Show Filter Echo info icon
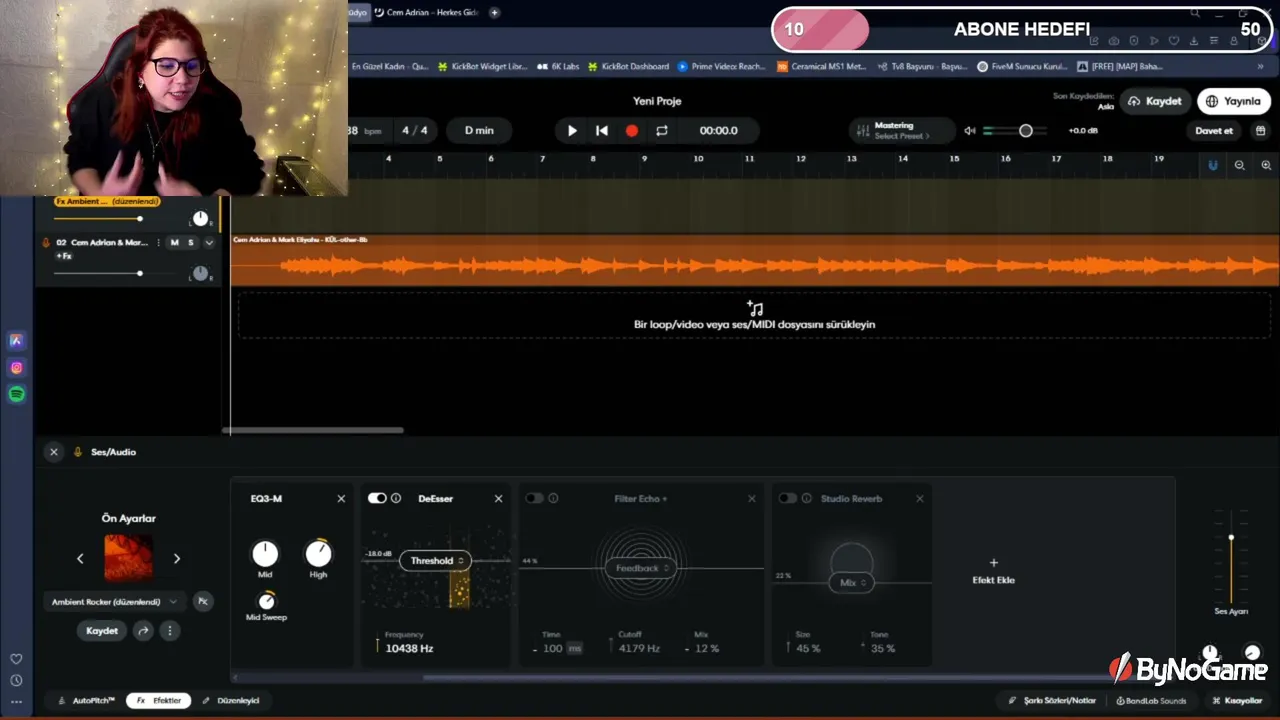 click(x=553, y=498)
